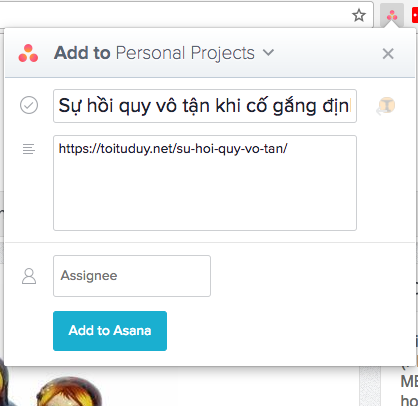Screen dimensions: 418x406
Task: Click the assignee person silhouette icon
Action: click(x=29, y=276)
